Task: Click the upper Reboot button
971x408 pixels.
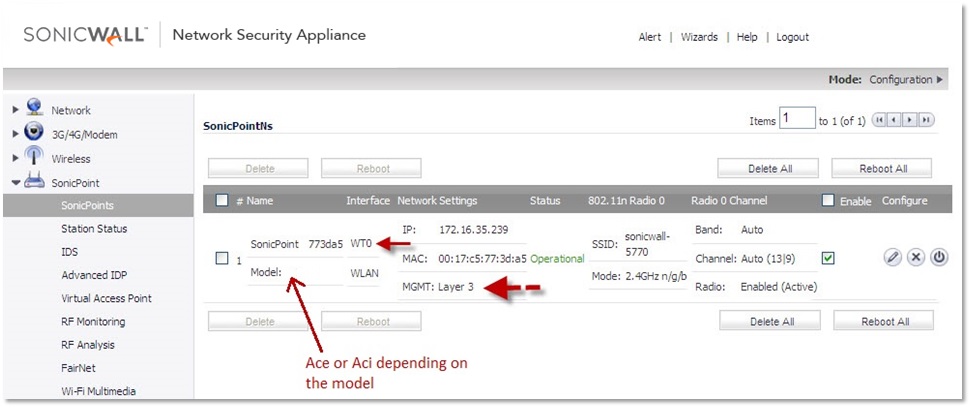Action: 371,168
